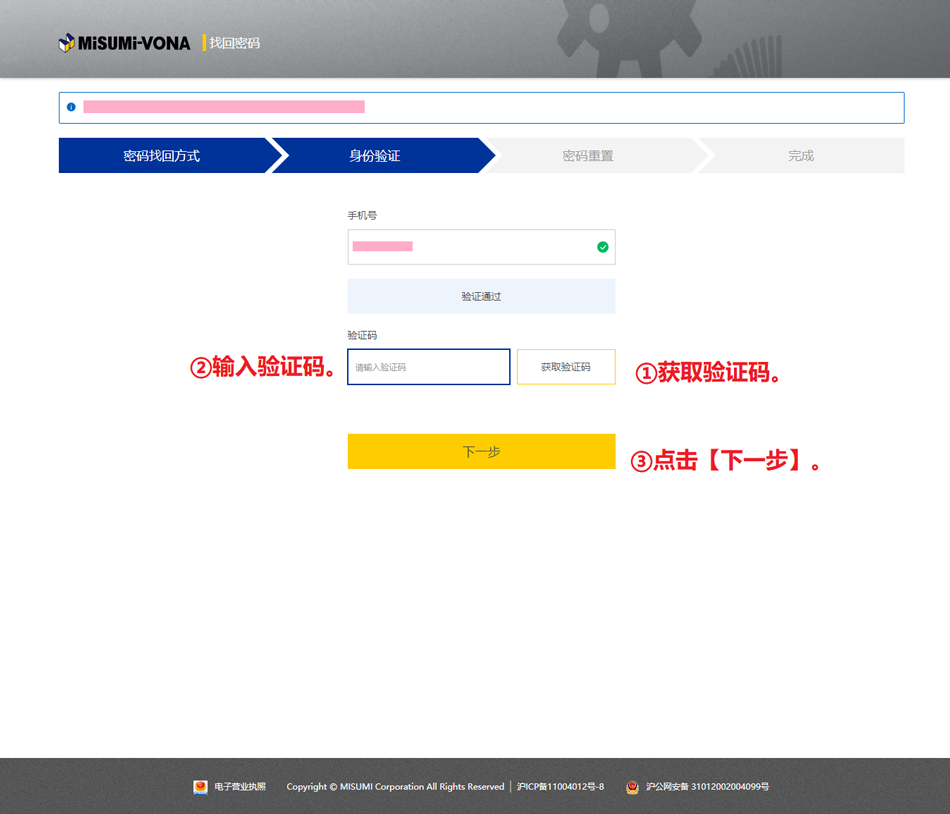This screenshot has width=950, height=814.
Task: Go back to the 密码找回方式 step
Action: click(162, 156)
